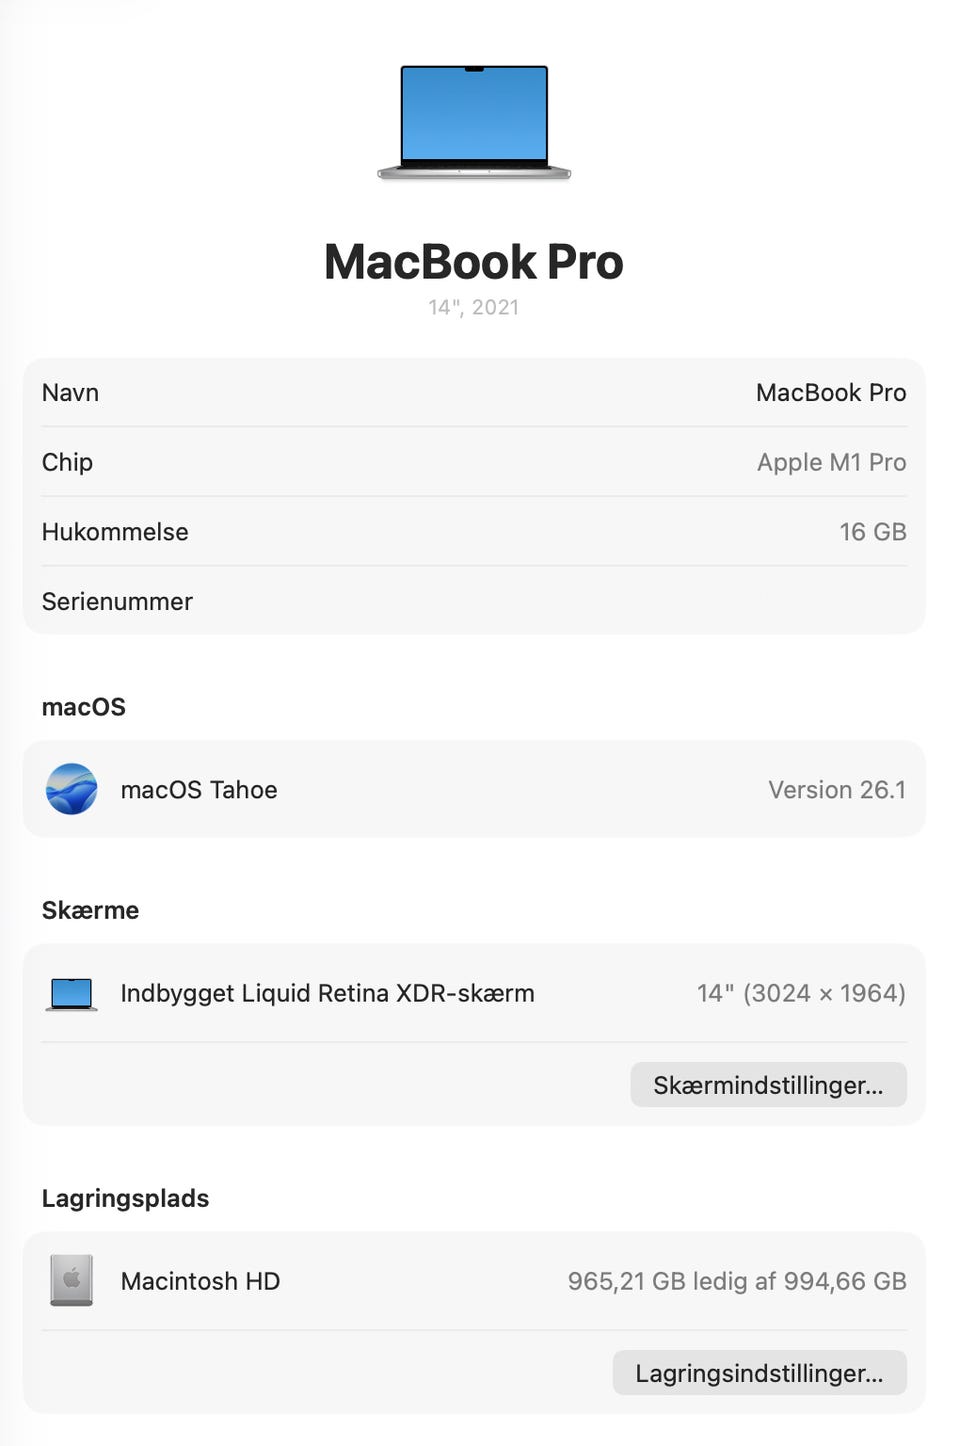Click the Macintosh HD drive icon

click(71, 1280)
